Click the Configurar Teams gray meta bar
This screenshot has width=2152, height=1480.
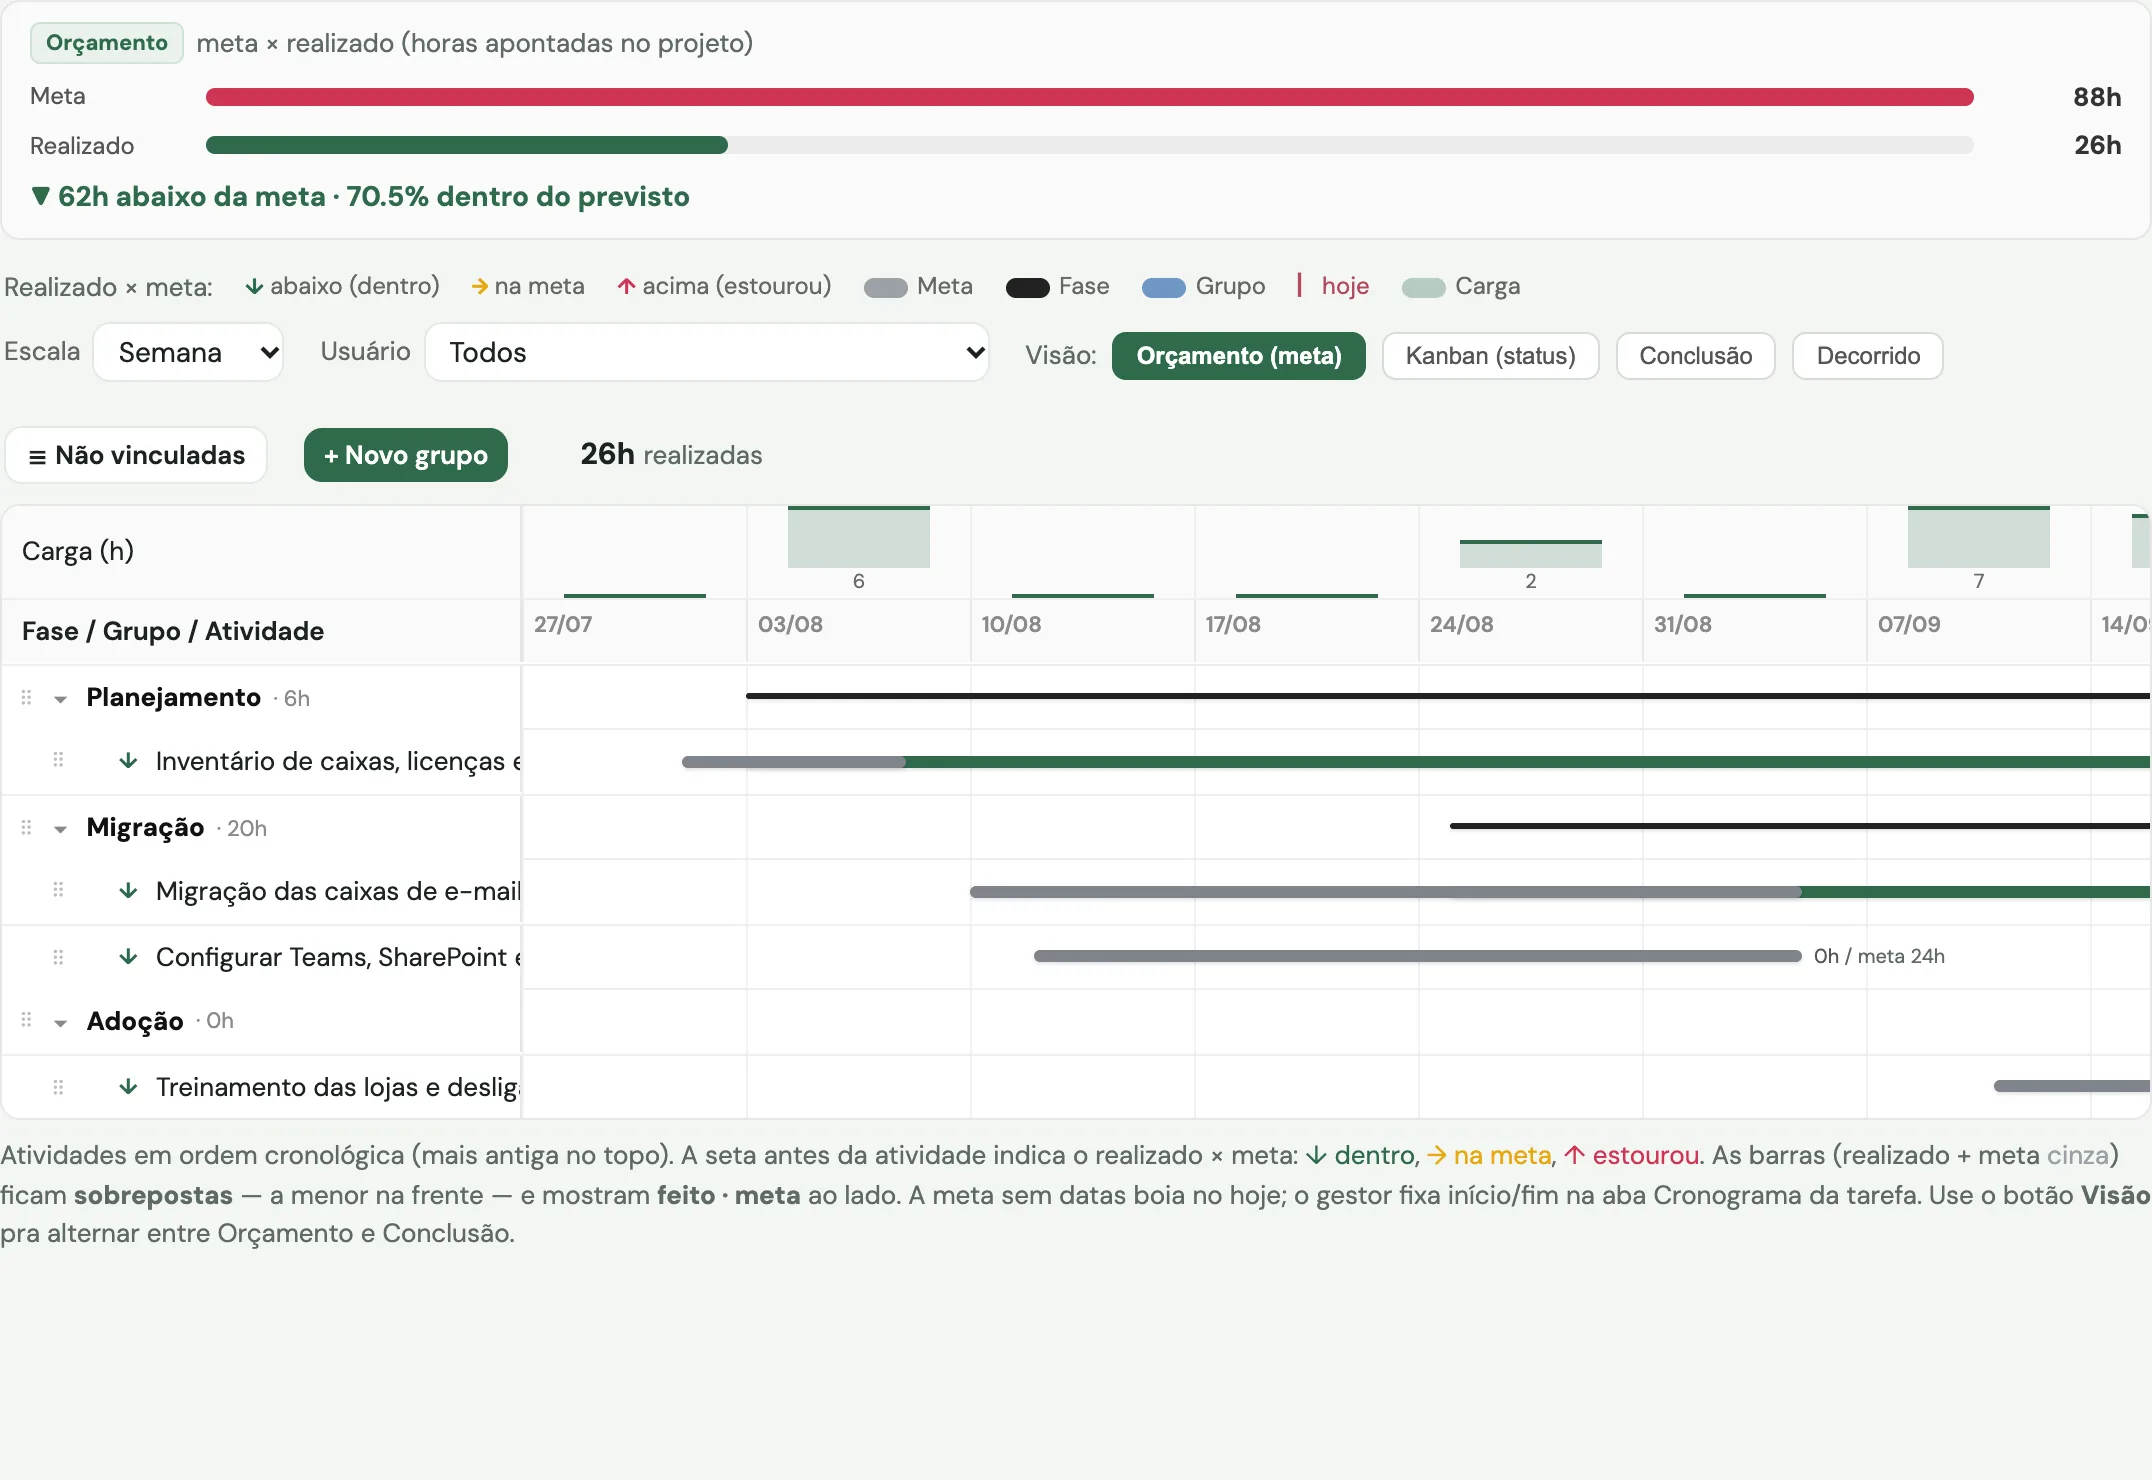1417,956
